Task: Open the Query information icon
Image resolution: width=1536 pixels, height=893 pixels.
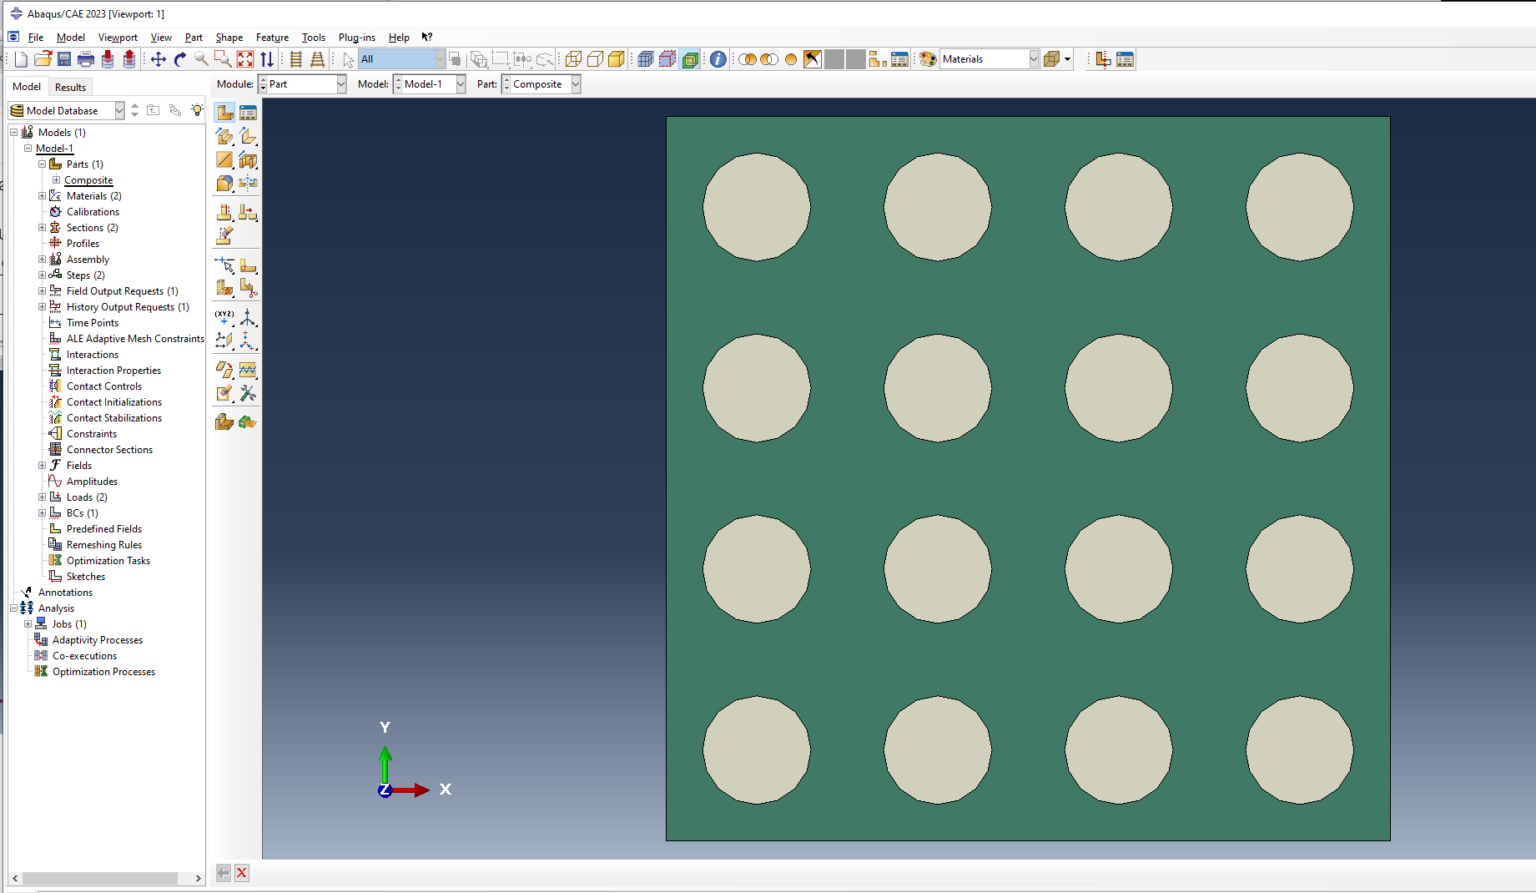Action: 718,60
